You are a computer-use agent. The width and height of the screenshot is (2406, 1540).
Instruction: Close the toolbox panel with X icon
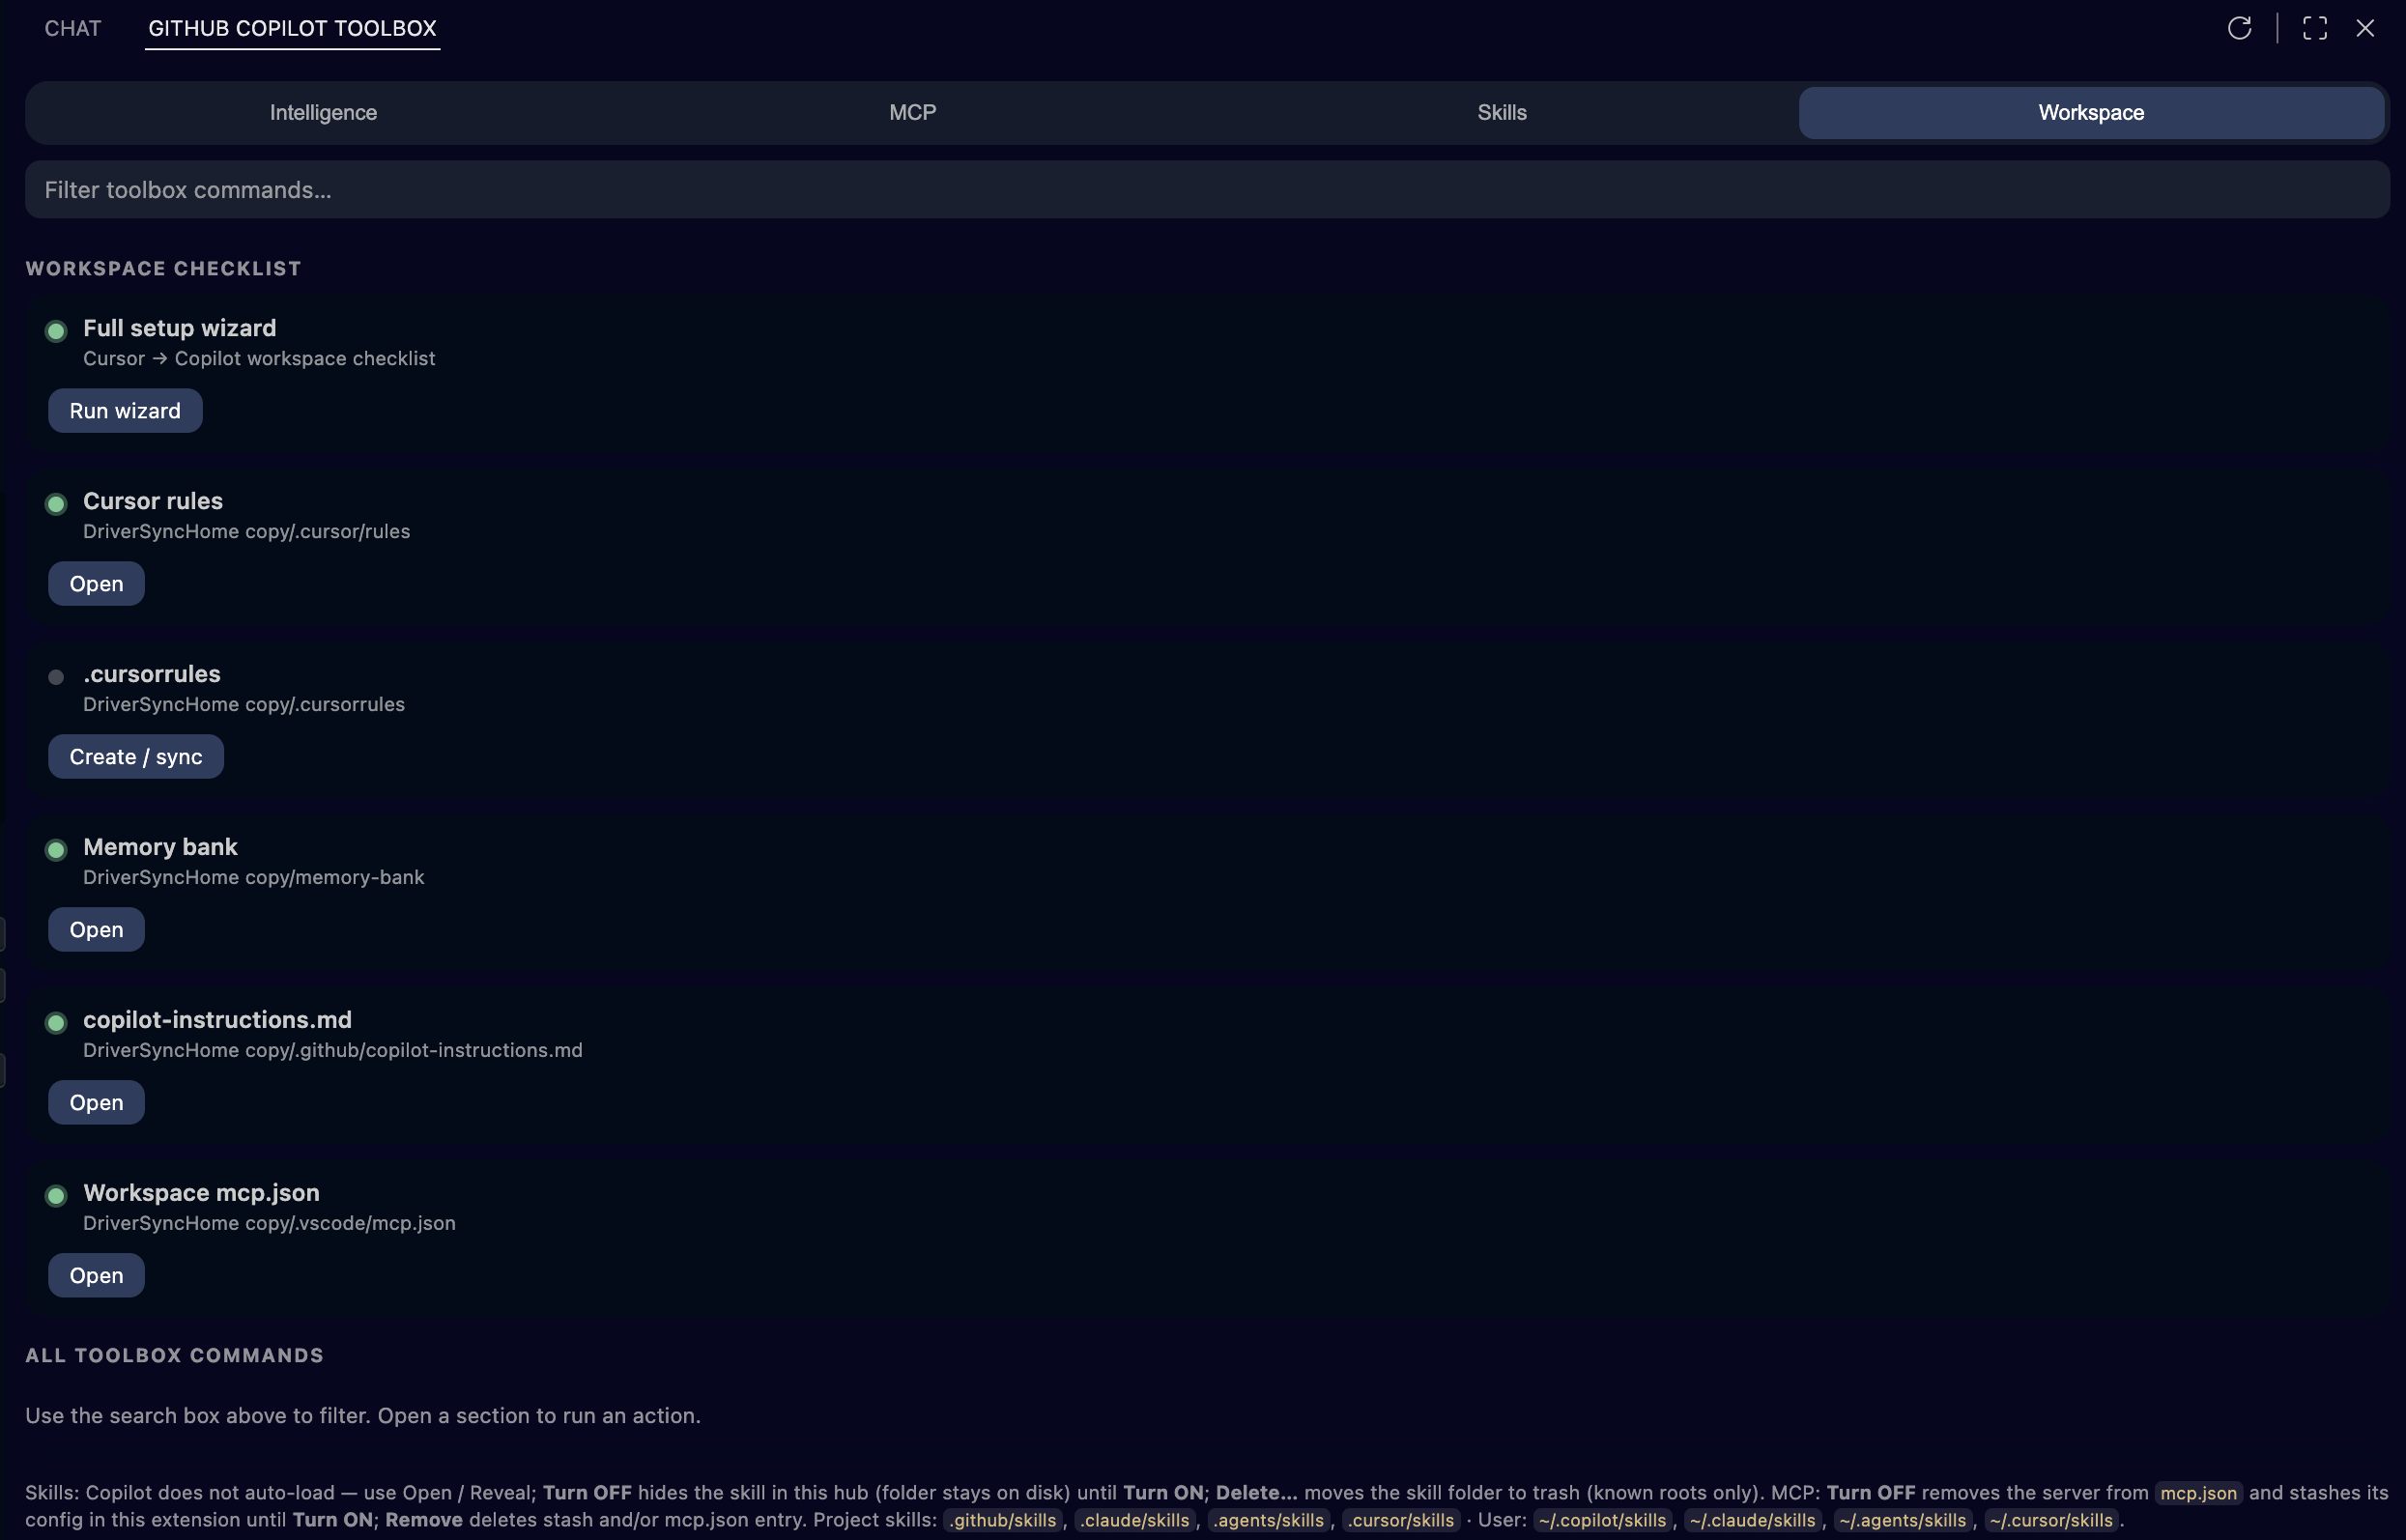pos(2364,28)
